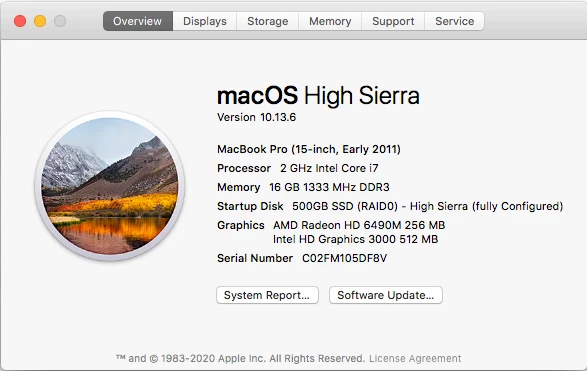
Task: Open the License Agreement link
Action: (x=415, y=358)
